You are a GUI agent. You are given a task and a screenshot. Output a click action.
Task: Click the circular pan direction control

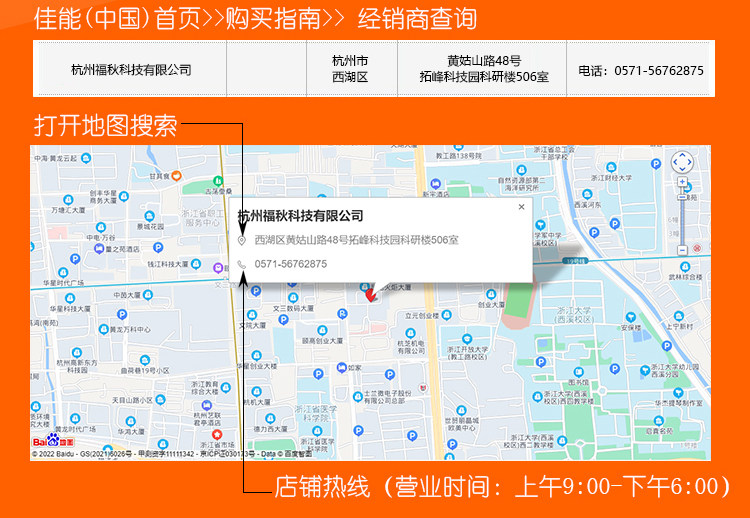682,163
